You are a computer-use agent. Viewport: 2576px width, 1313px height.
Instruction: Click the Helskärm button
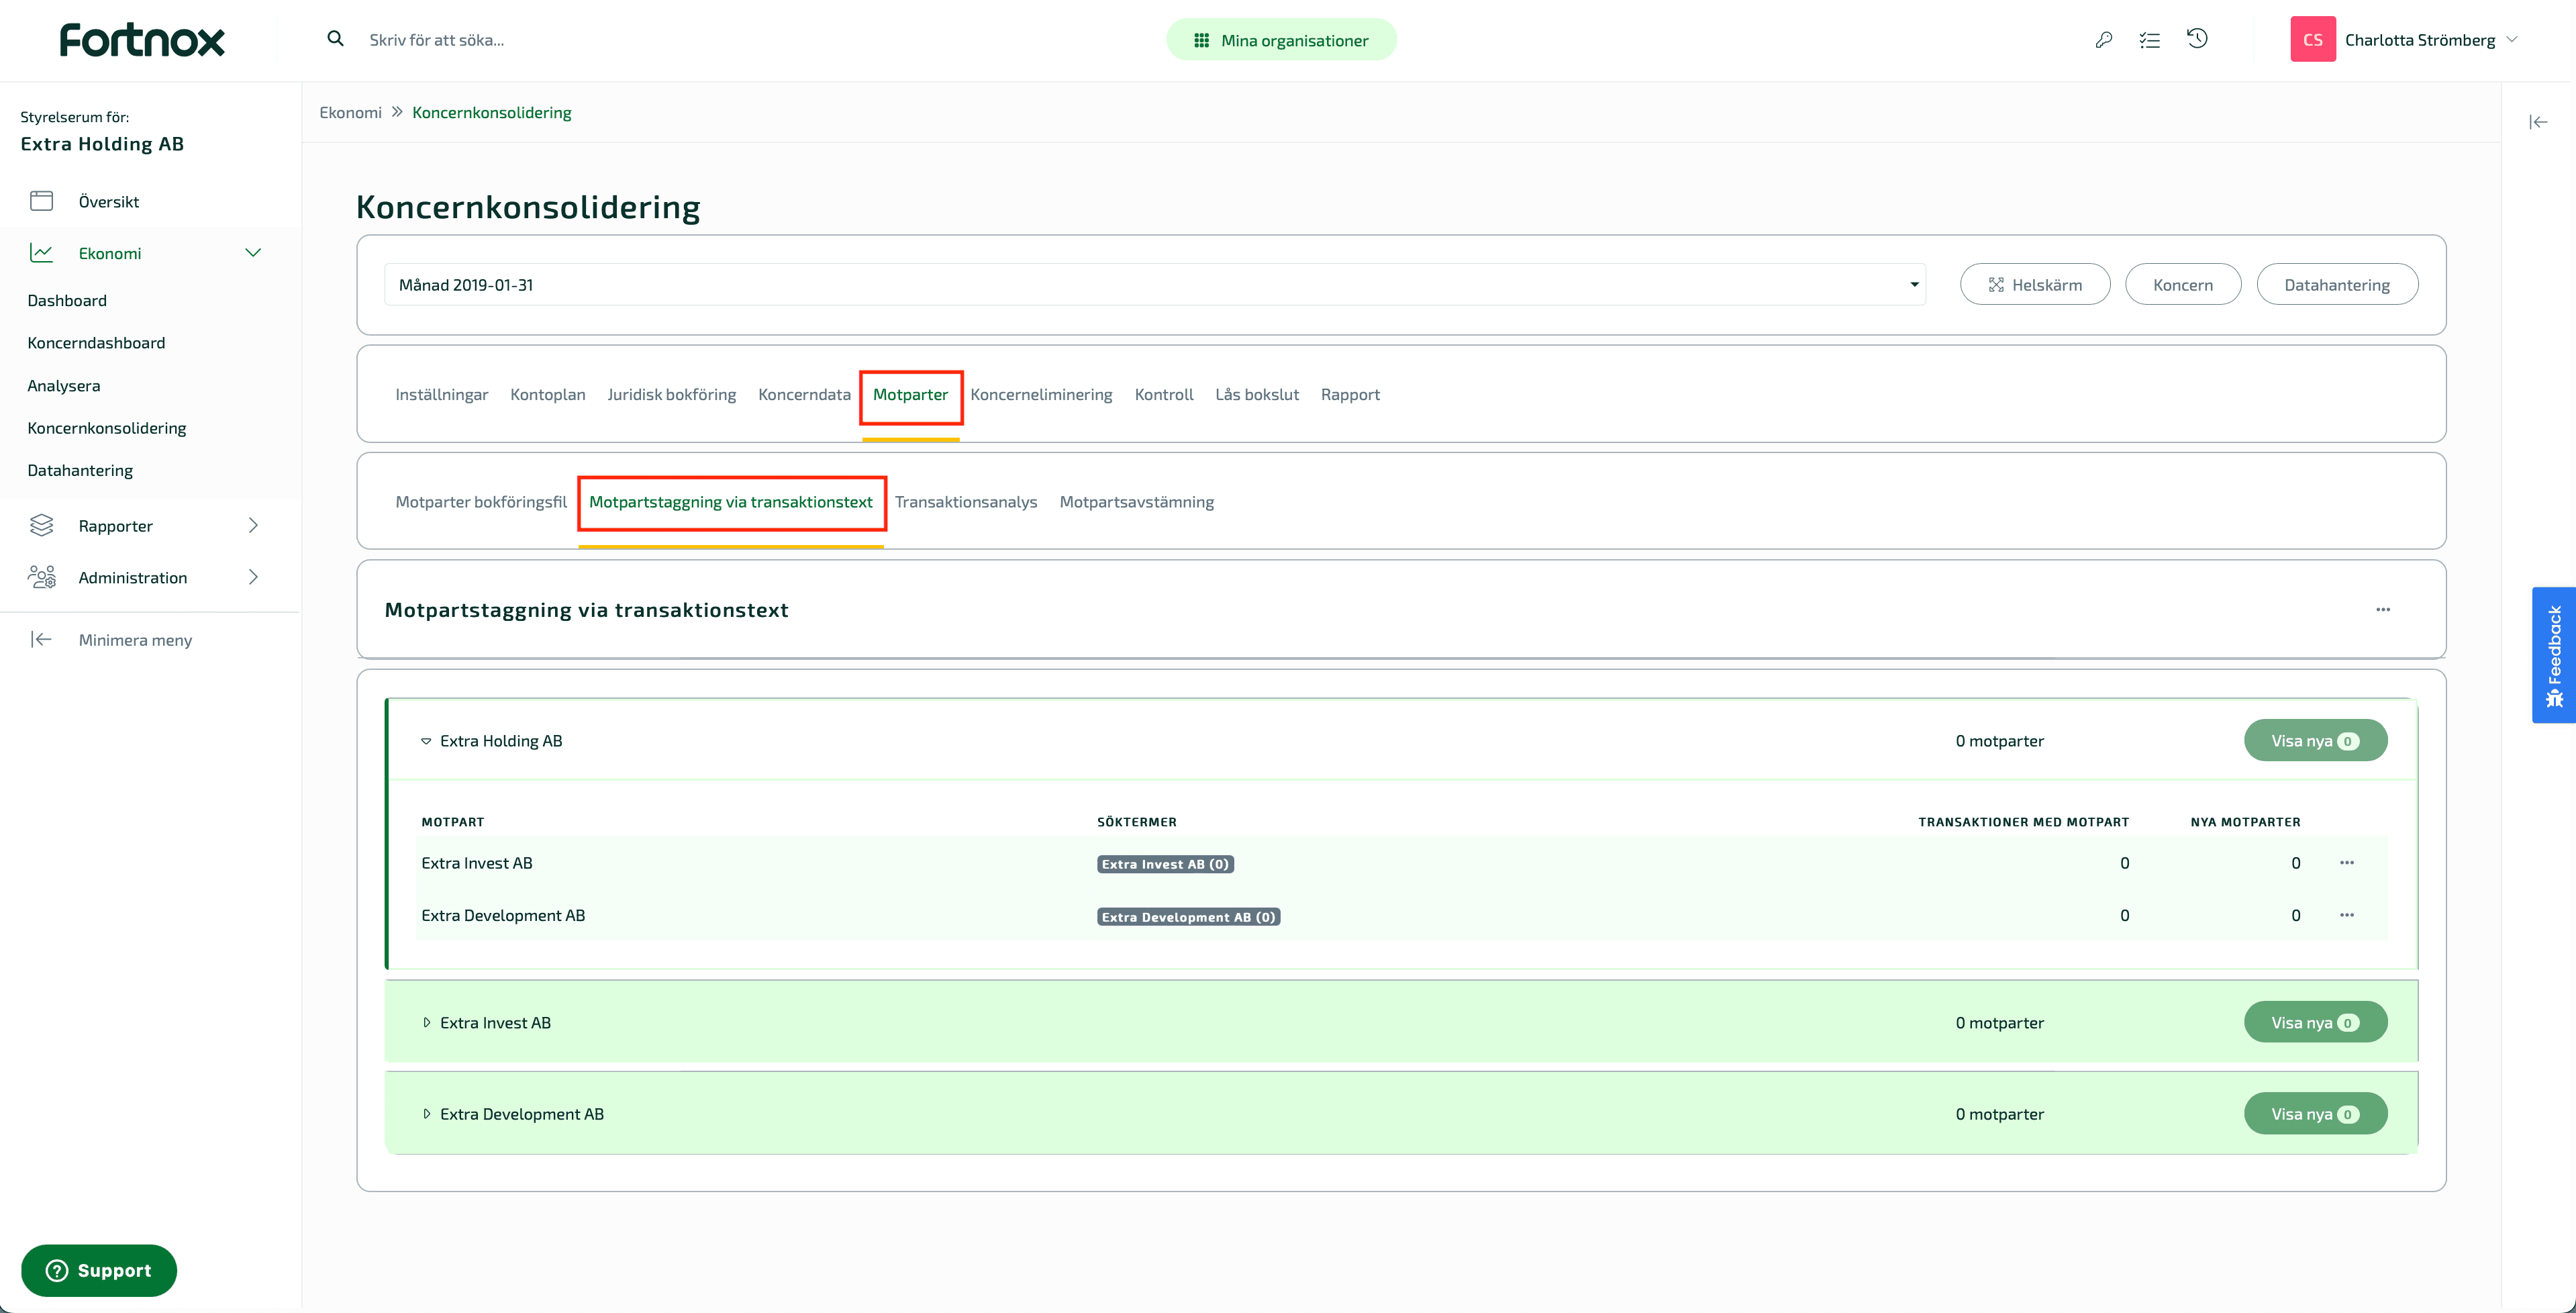pos(2035,285)
